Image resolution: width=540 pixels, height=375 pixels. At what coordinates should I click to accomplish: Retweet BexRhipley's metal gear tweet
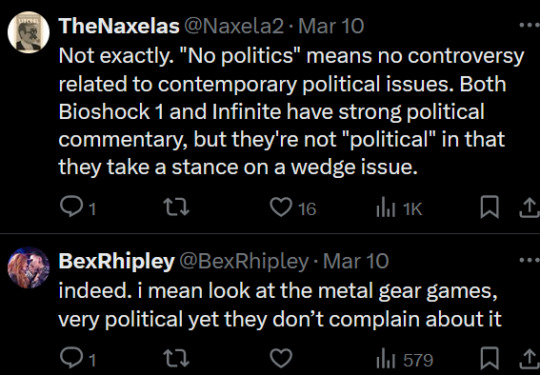pyautogui.click(x=176, y=358)
